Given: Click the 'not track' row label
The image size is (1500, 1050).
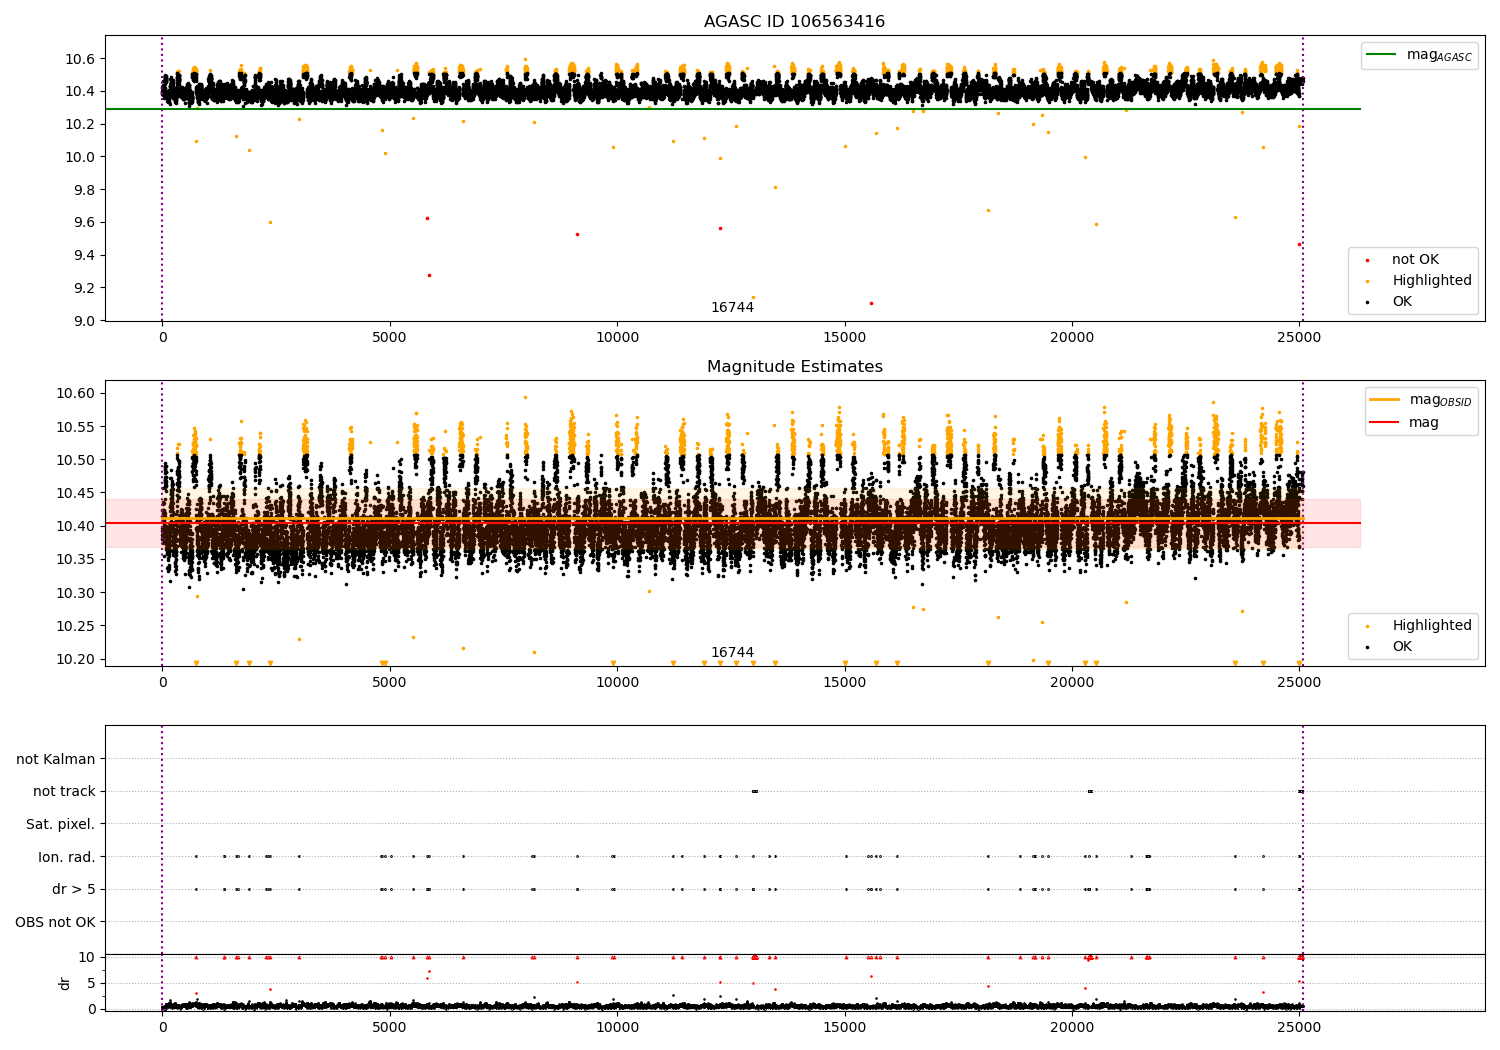Looking at the screenshot, I should [x=64, y=792].
